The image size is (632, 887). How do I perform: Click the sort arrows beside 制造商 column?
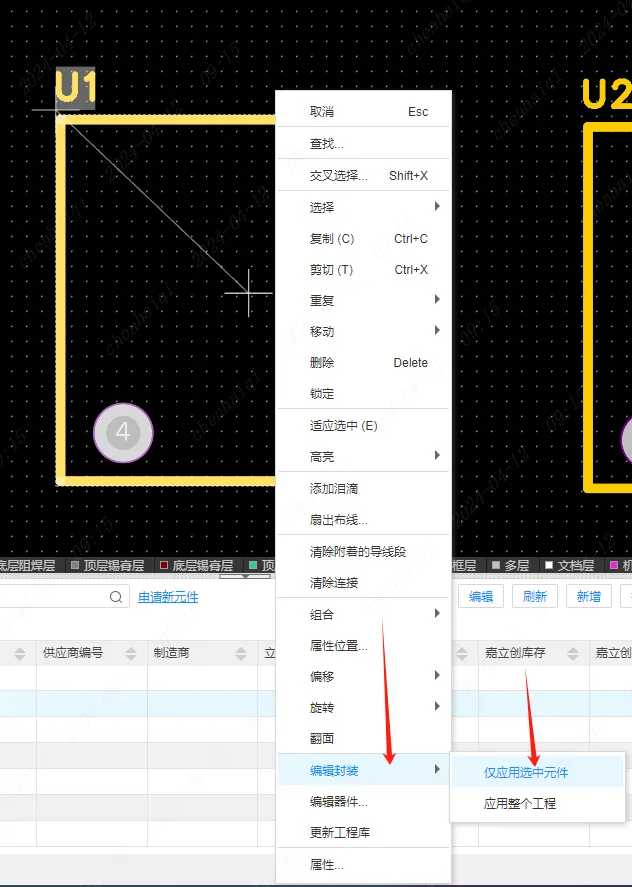click(x=240, y=653)
